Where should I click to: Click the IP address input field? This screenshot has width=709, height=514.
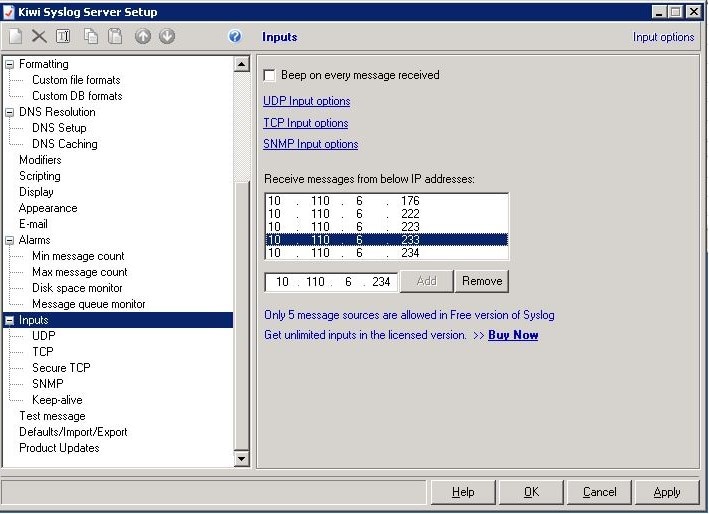[331, 282]
